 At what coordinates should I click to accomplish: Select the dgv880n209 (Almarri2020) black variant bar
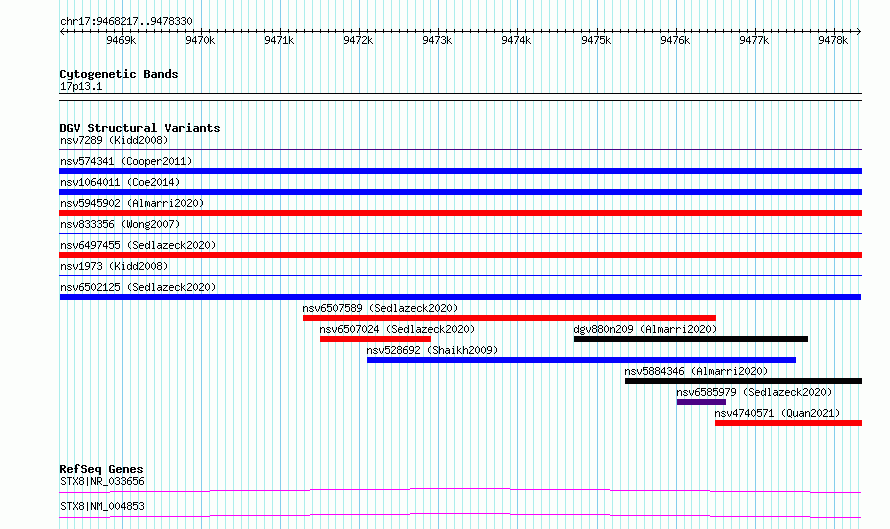(691, 339)
